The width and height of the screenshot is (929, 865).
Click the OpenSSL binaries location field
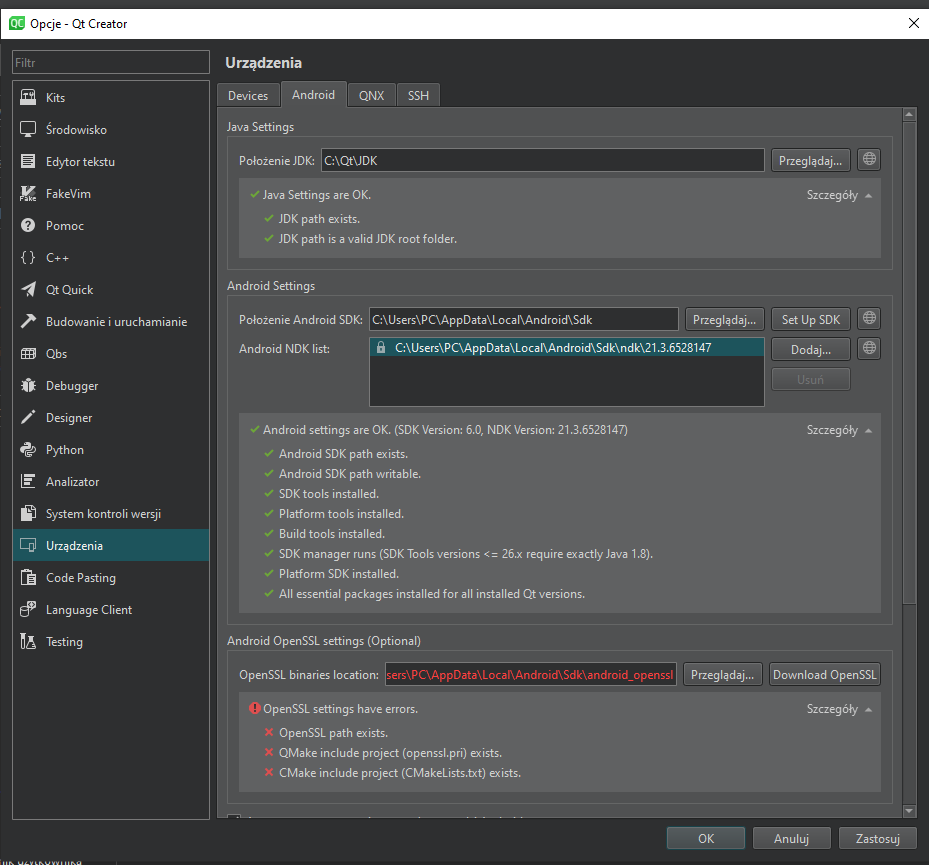pos(531,675)
